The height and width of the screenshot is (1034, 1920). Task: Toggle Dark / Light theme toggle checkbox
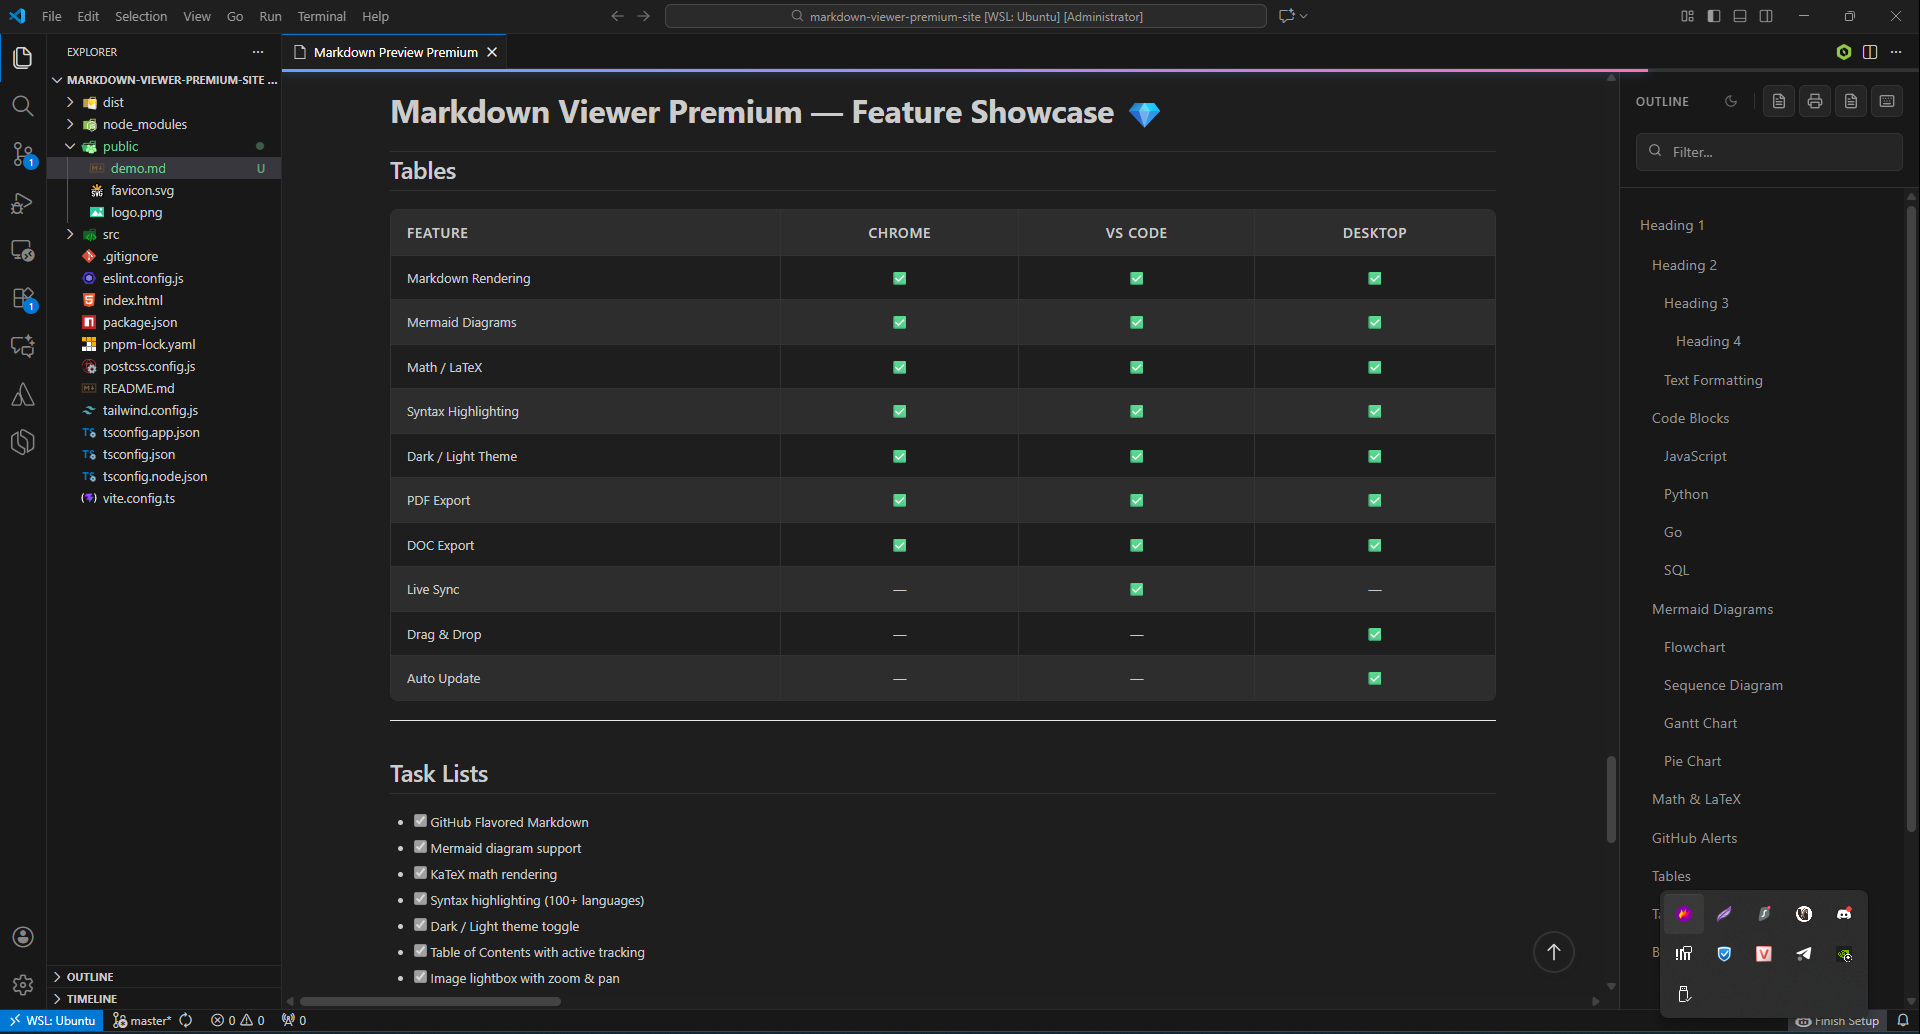420,925
